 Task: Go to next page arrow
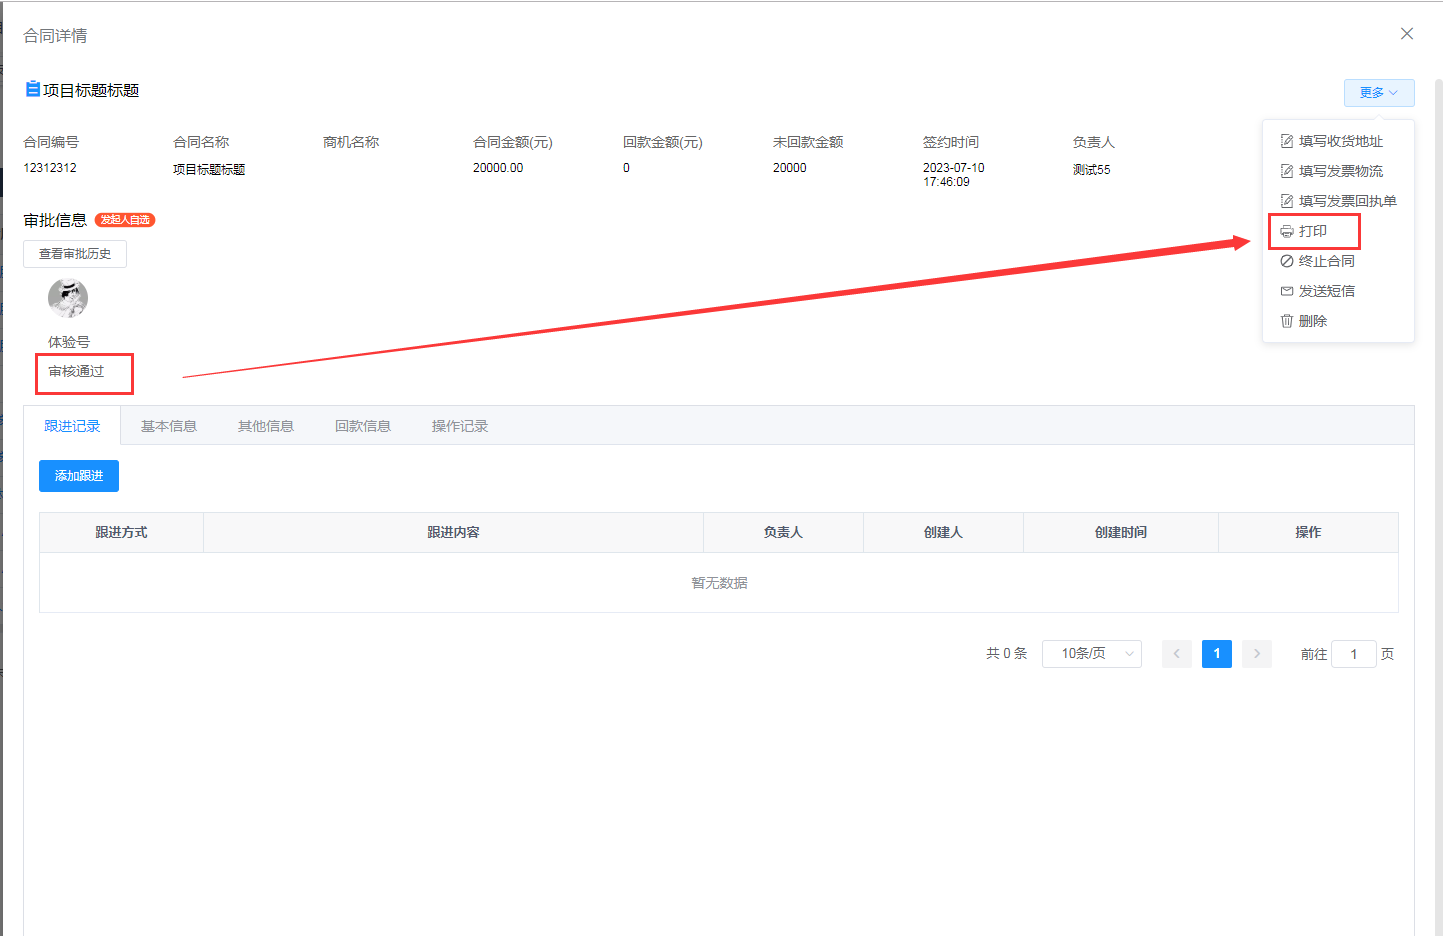(x=1256, y=654)
